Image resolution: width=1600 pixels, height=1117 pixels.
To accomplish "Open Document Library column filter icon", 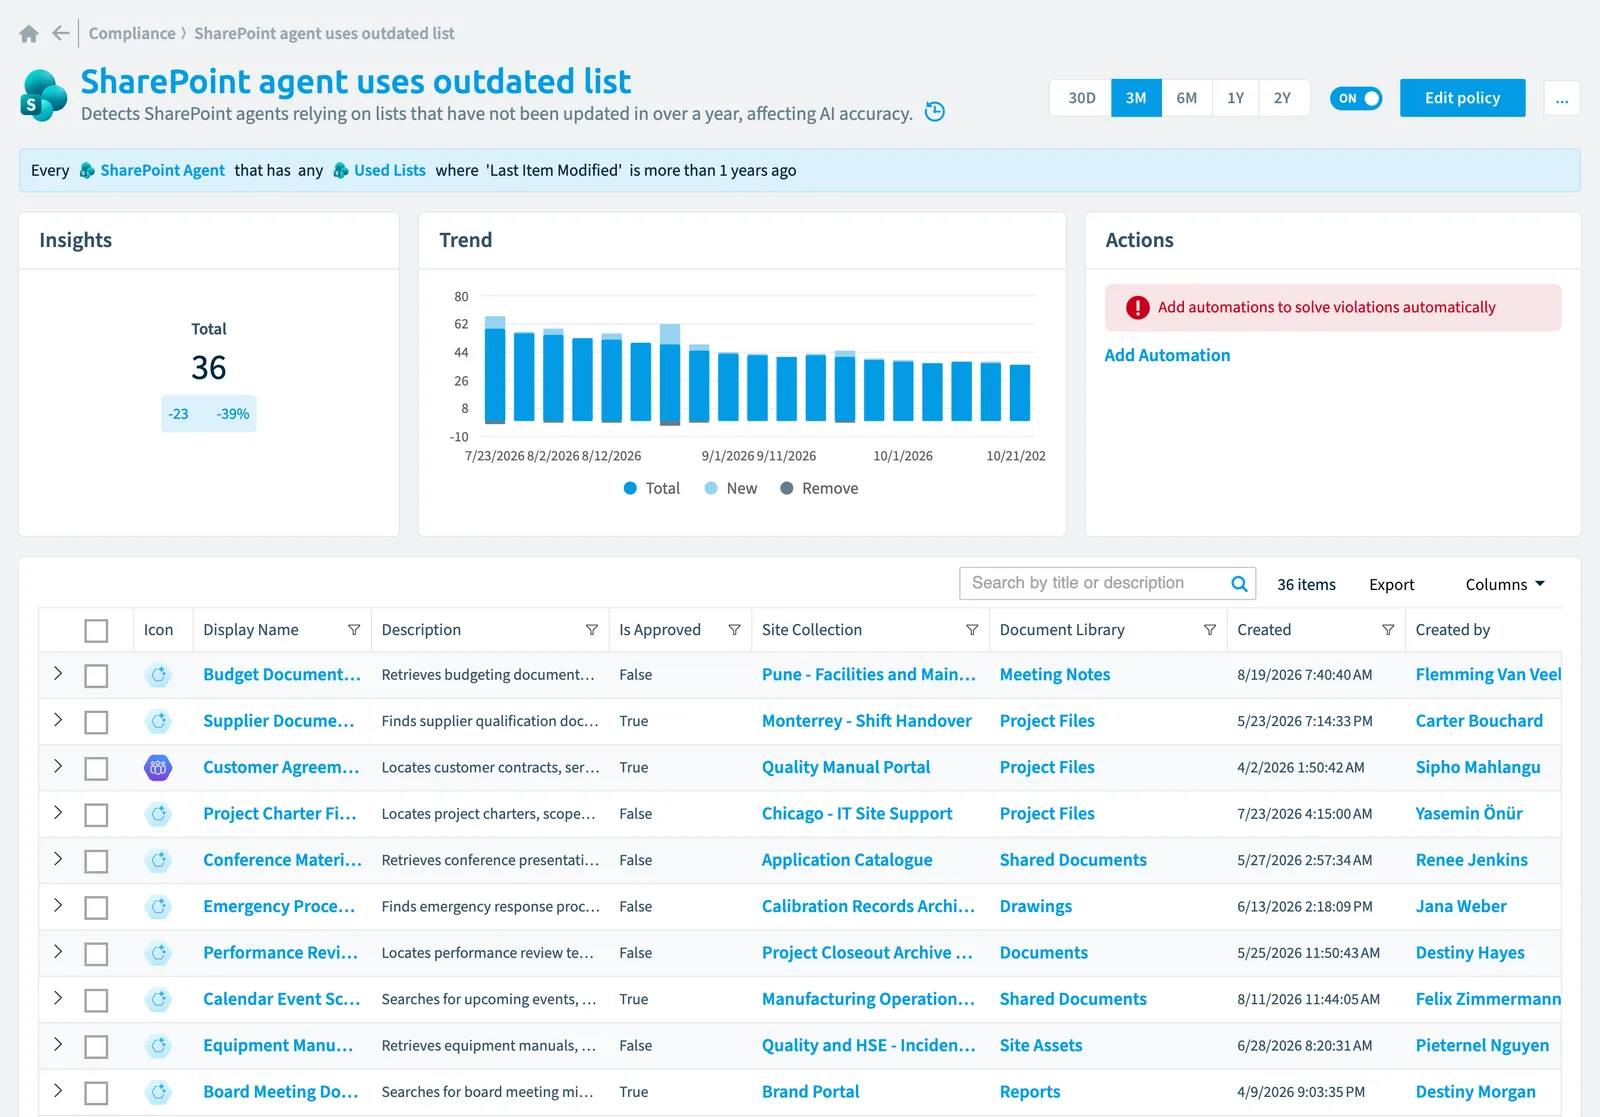I will pos(1210,630).
